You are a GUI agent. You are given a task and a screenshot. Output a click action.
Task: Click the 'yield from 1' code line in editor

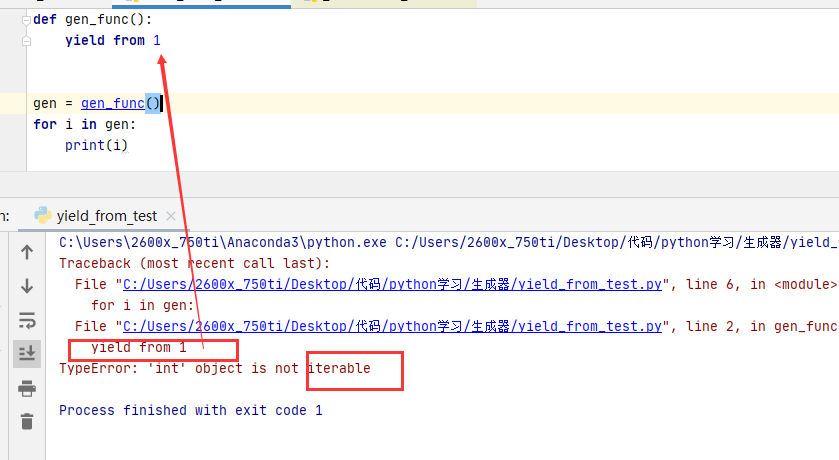112,41
